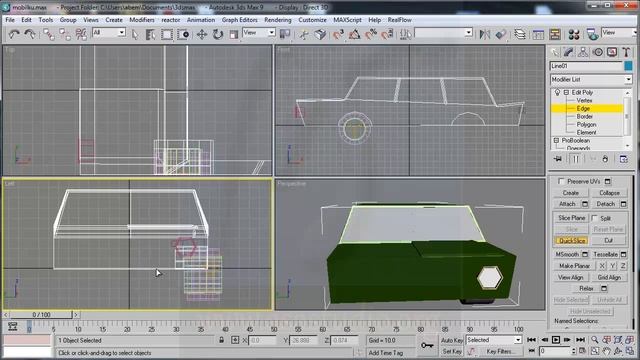Open Attach list settings box

coord(585,204)
